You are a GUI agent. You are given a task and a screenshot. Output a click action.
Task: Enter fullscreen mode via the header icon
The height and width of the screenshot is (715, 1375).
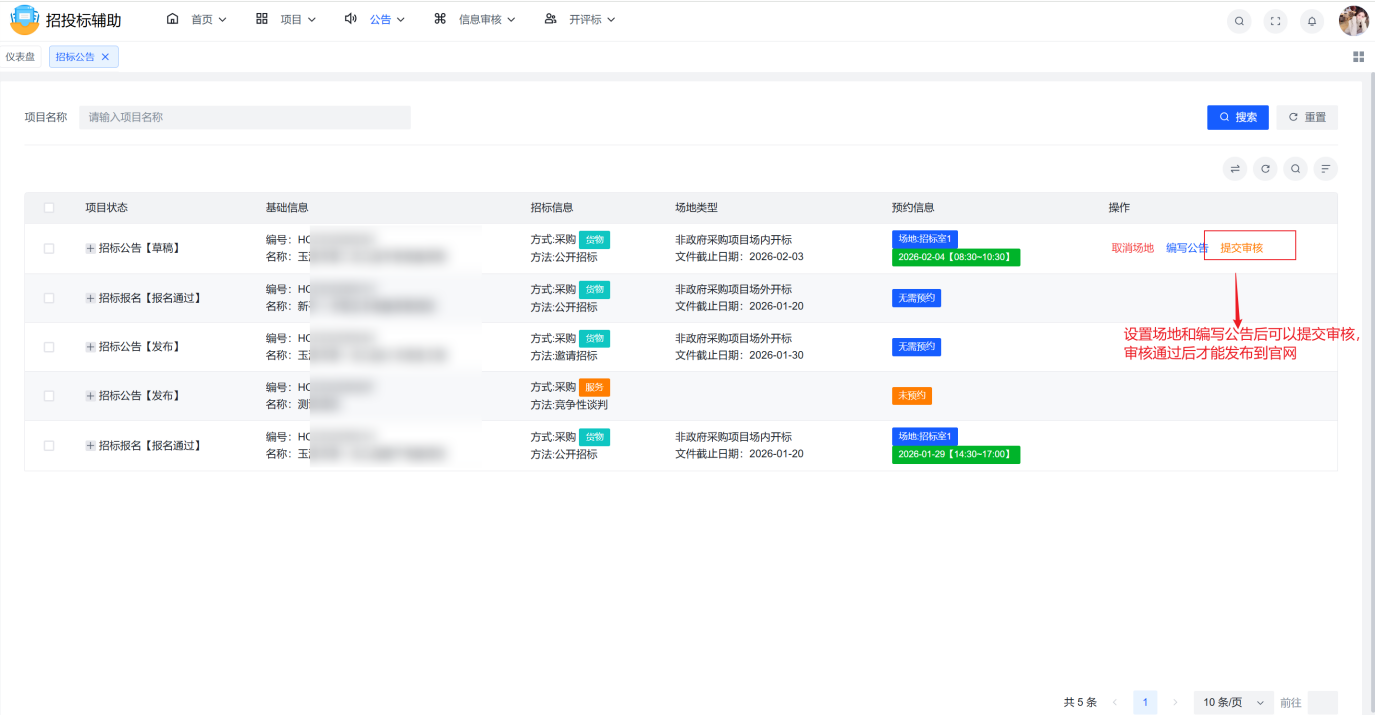[x=1275, y=20]
